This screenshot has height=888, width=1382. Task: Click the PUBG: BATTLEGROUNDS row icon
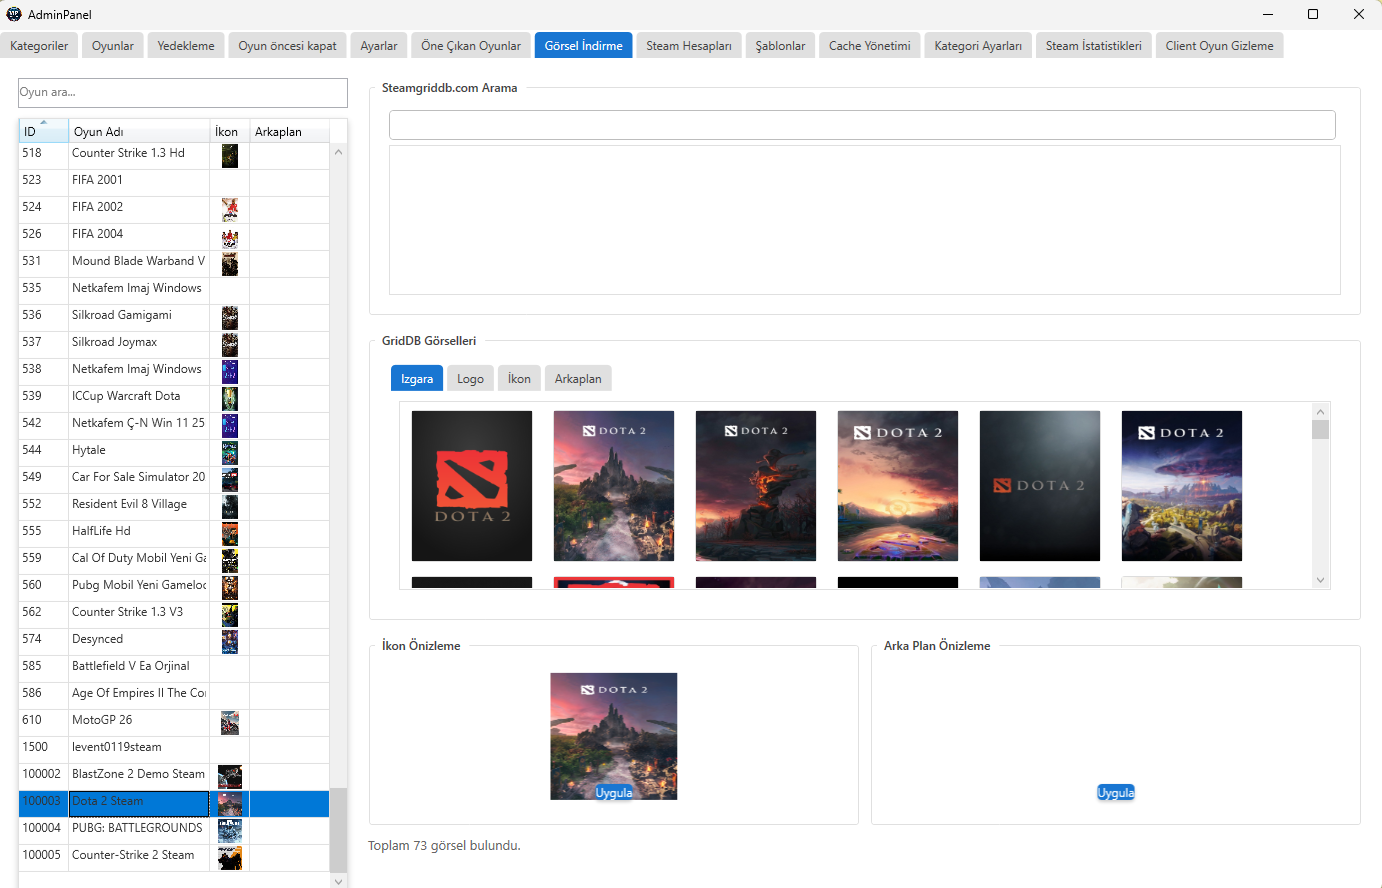[230, 830]
